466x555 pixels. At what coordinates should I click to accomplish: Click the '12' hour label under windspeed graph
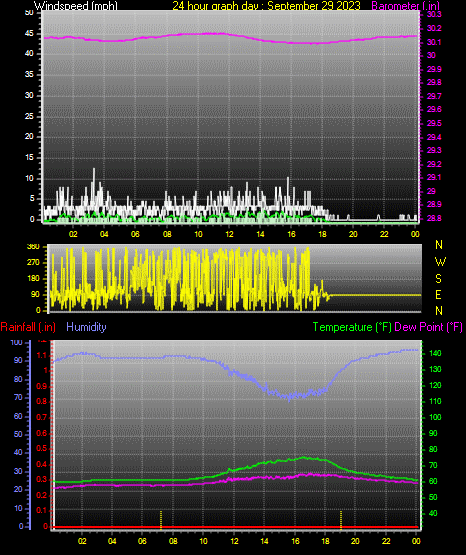click(x=229, y=234)
